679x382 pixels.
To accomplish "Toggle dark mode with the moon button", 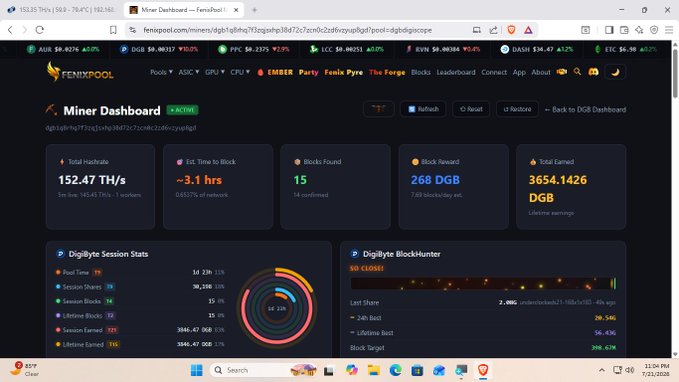I will pos(615,72).
